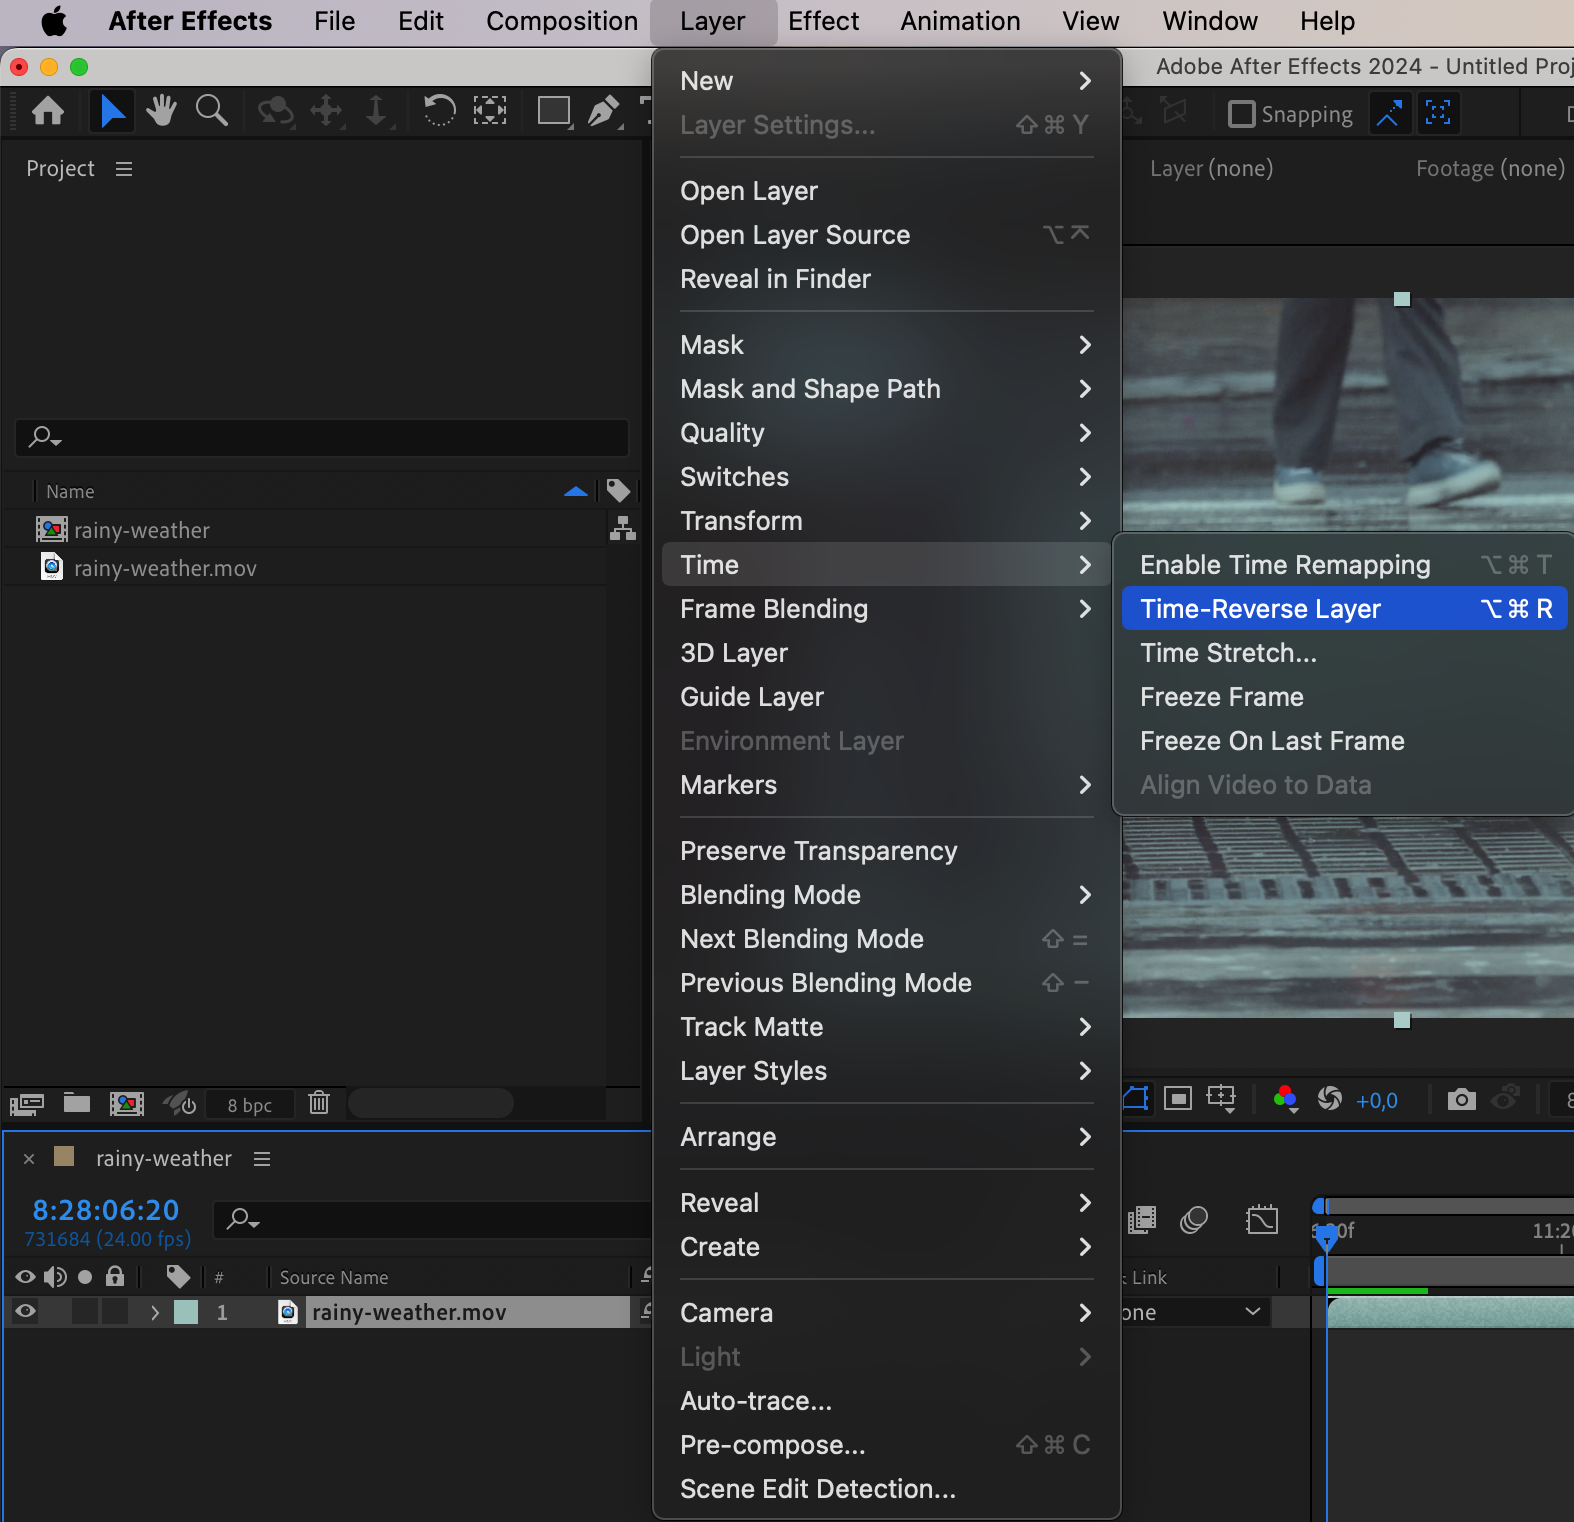Select the Rectangle shape tool
The image size is (1574, 1522).
tap(553, 111)
